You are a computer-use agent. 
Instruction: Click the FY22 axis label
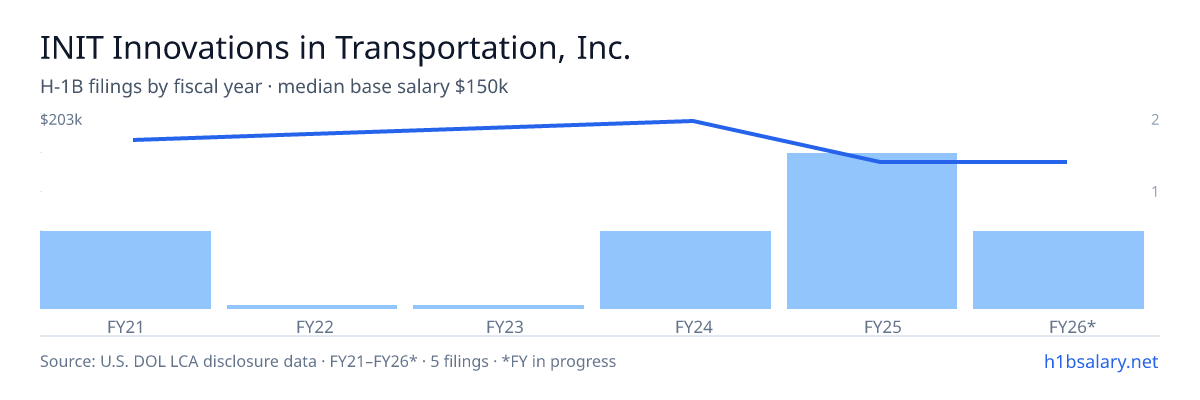pyautogui.click(x=312, y=326)
